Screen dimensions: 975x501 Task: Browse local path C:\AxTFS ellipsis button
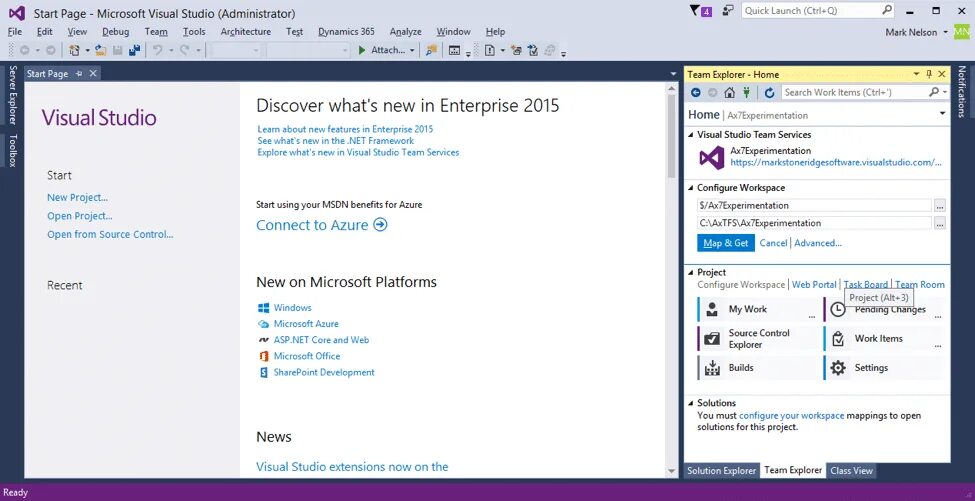[940, 223]
